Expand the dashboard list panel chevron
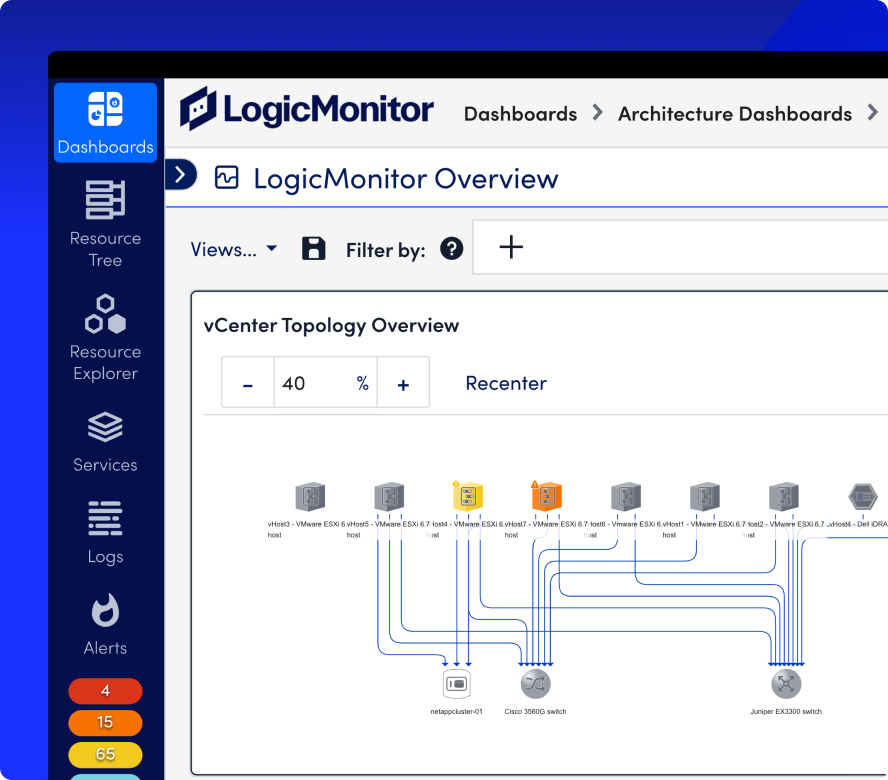Image resolution: width=888 pixels, height=780 pixels. 181,174
